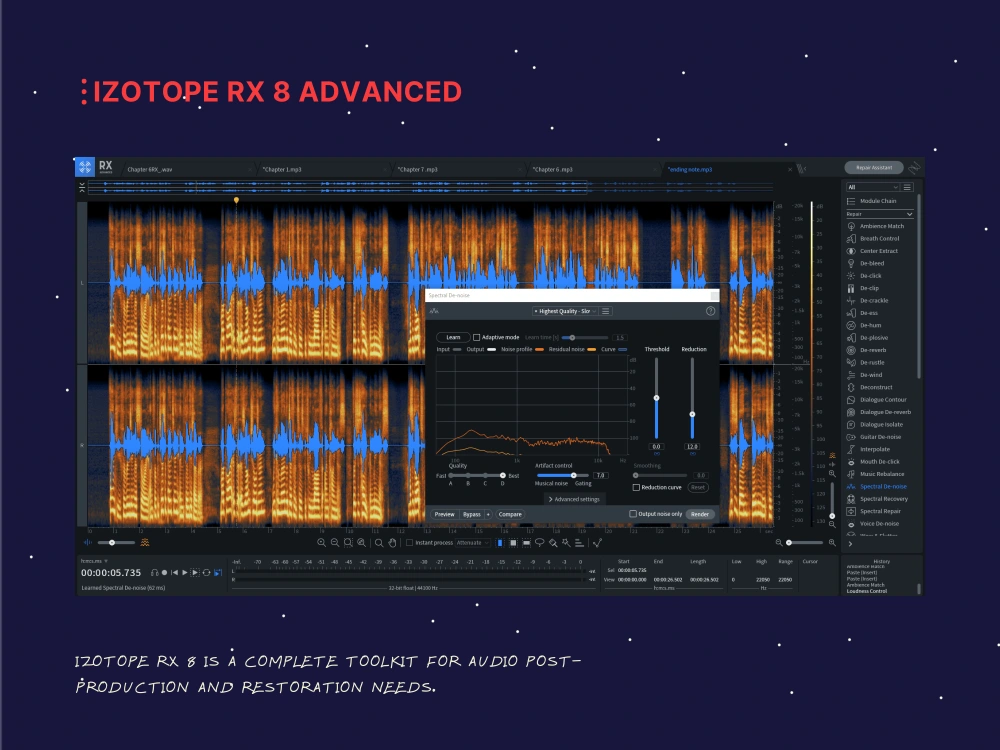
Task: Click the Render button
Action: (700, 514)
